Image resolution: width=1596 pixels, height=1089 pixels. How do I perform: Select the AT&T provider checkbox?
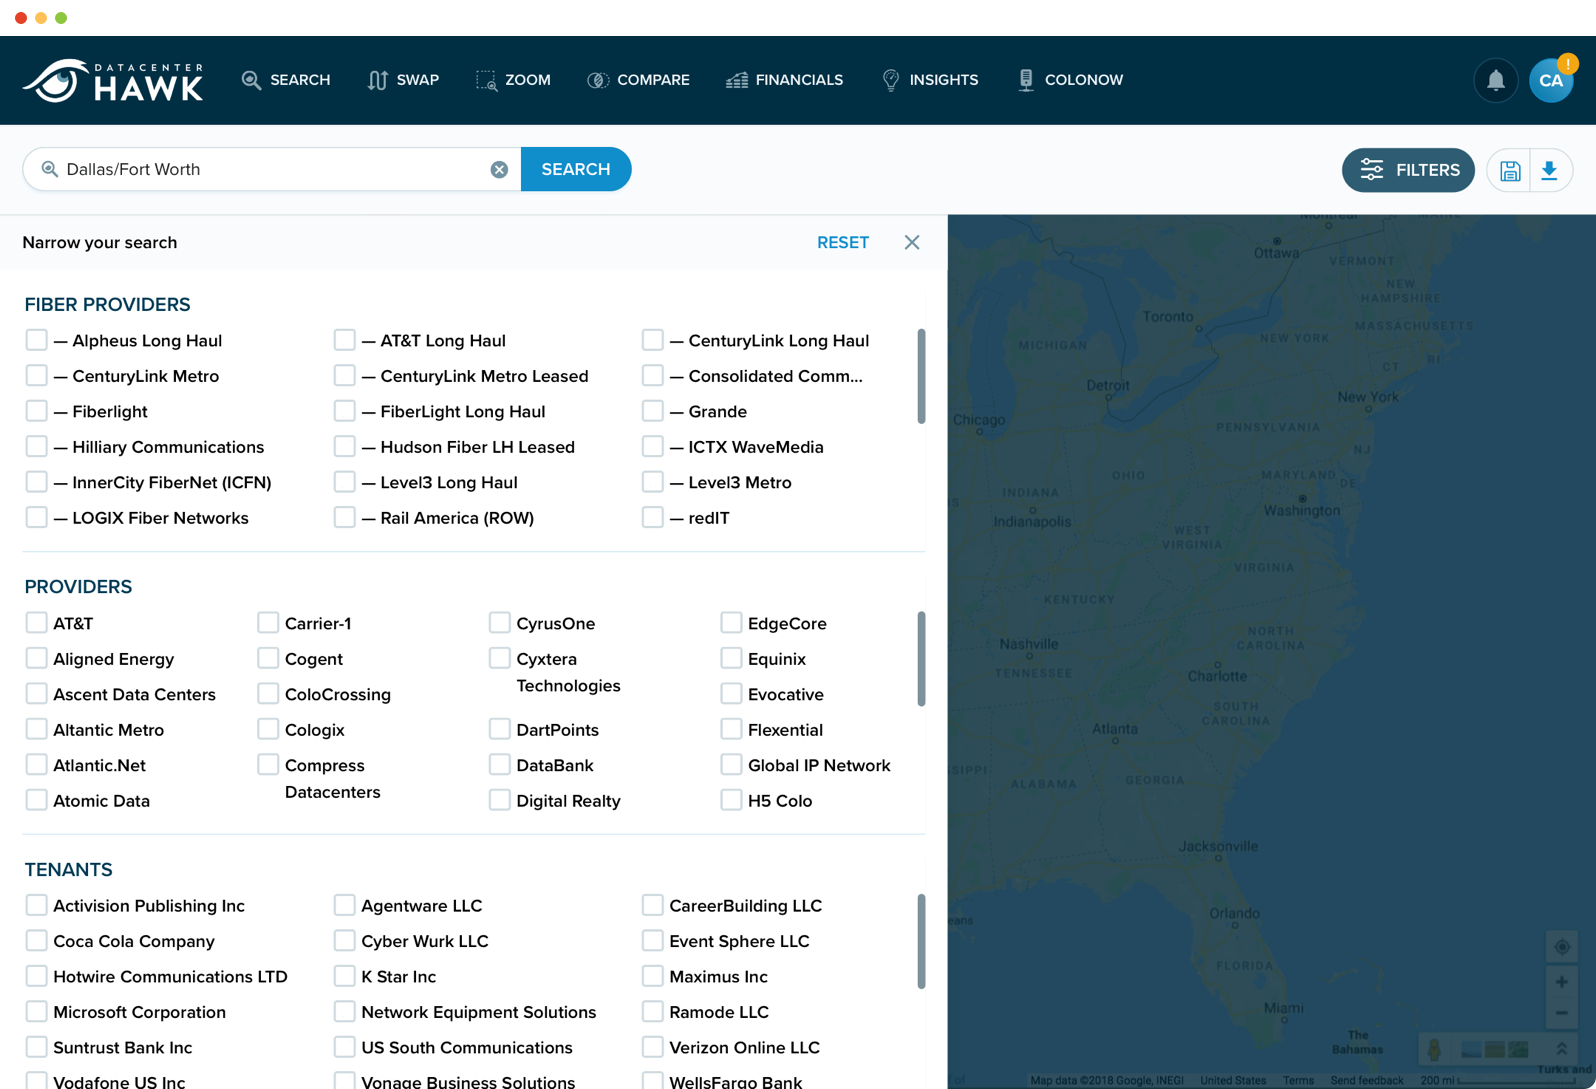36,623
